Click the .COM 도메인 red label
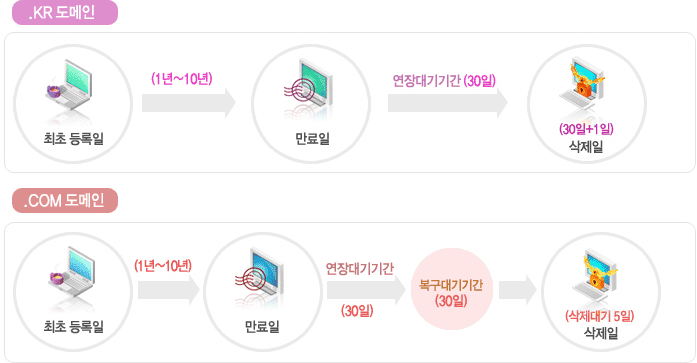This screenshot has height=363, width=697. click(x=65, y=200)
